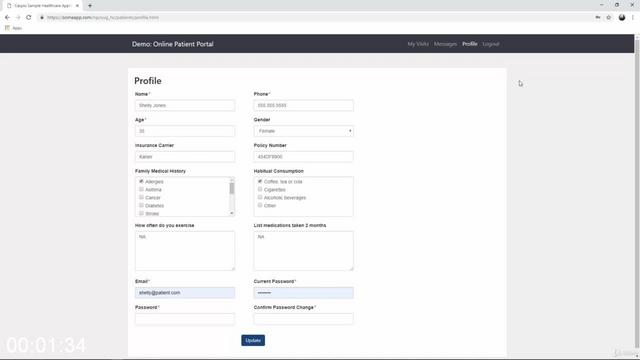Click the site lock icon in address bar
The image size is (640, 360).
click(42, 18)
